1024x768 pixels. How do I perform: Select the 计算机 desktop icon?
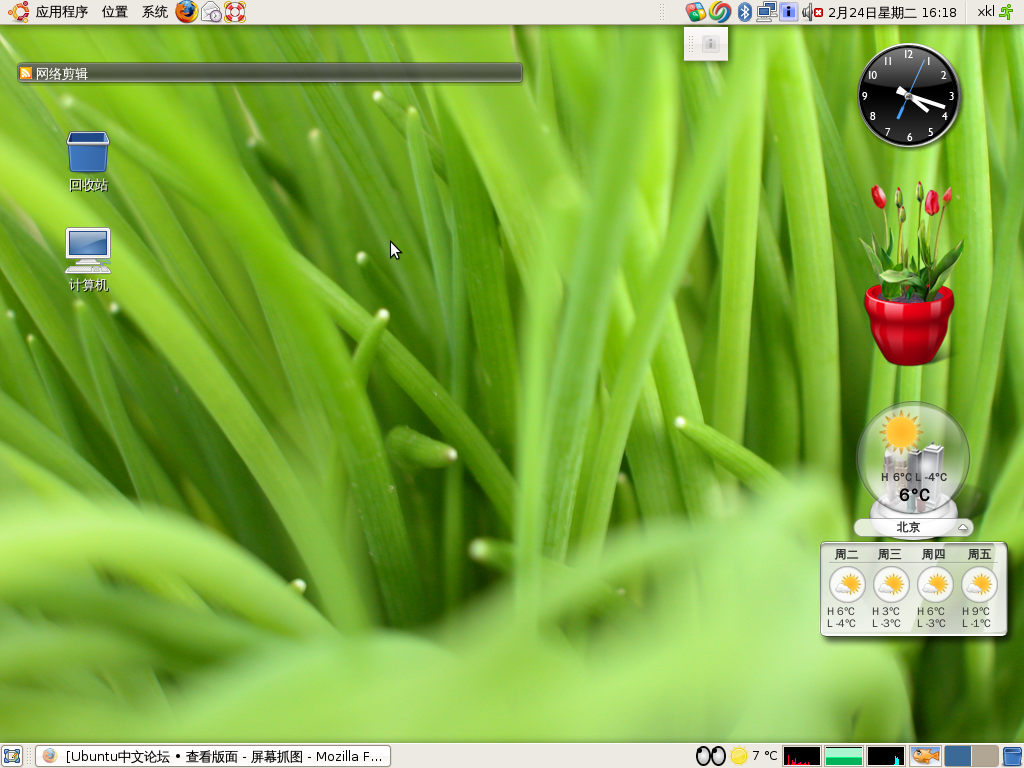(88, 260)
